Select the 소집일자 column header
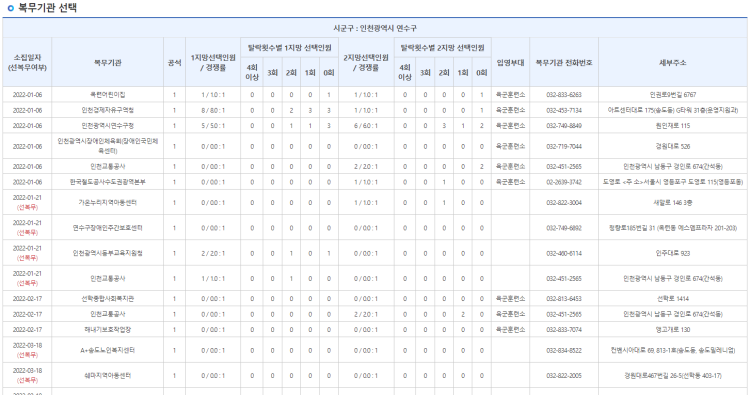 [x=27, y=63]
